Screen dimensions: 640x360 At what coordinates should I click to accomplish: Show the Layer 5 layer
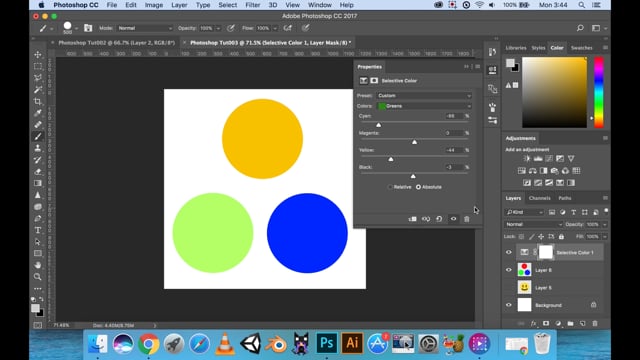click(509, 287)
